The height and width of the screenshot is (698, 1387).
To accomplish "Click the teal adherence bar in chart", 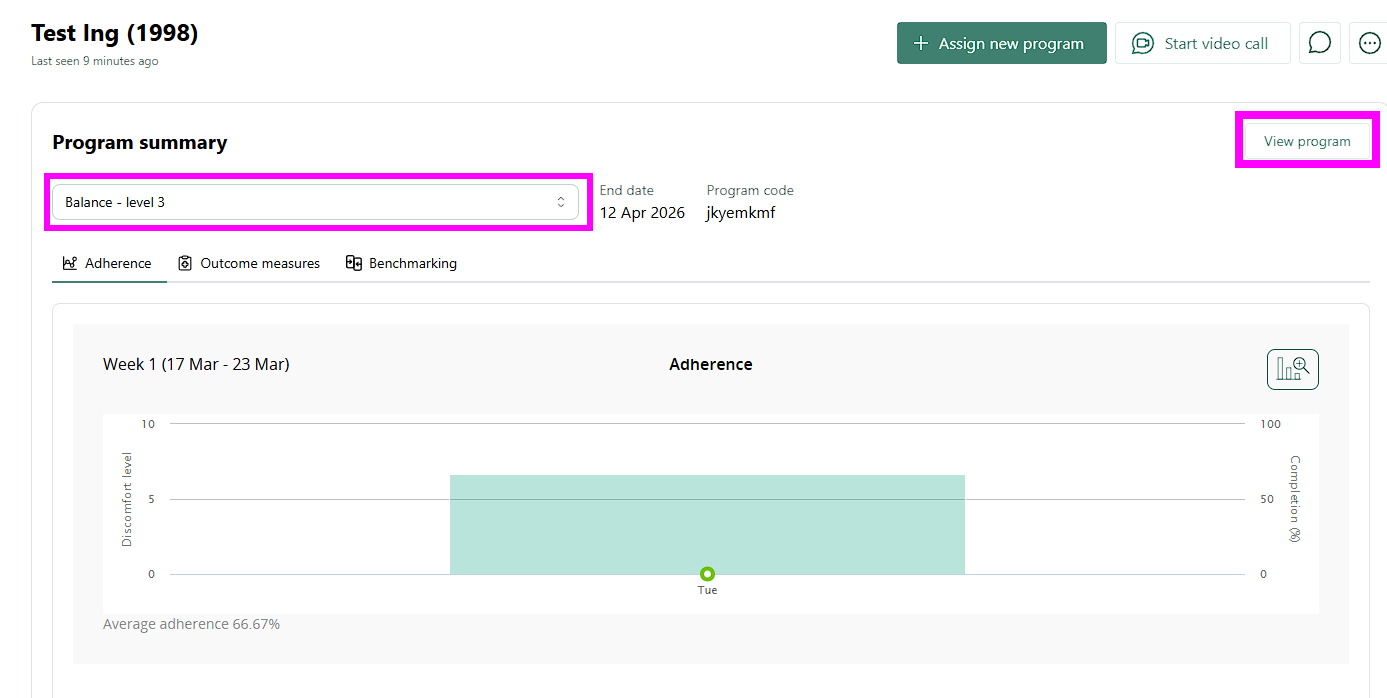I will [707, 524].
